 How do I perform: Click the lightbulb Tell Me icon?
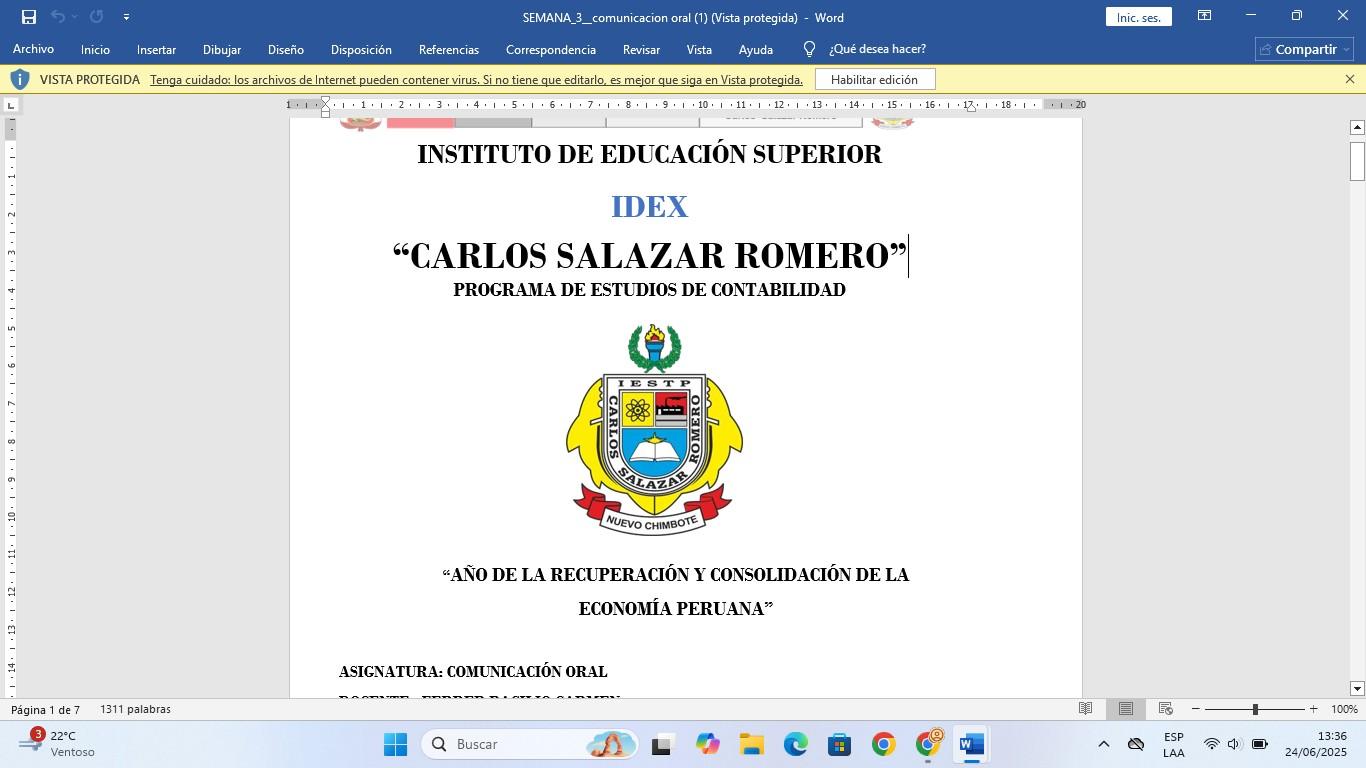(809, 49)
